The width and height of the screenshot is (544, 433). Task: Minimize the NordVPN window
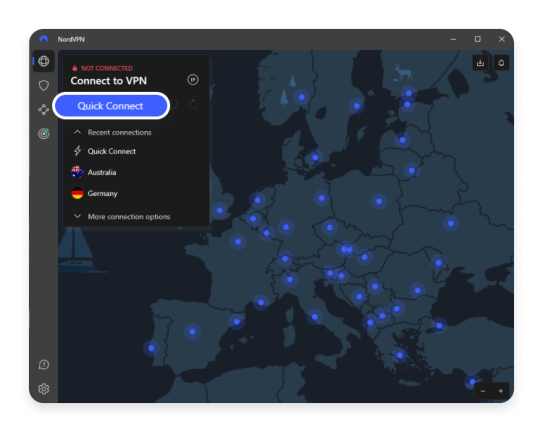[453, 39]
